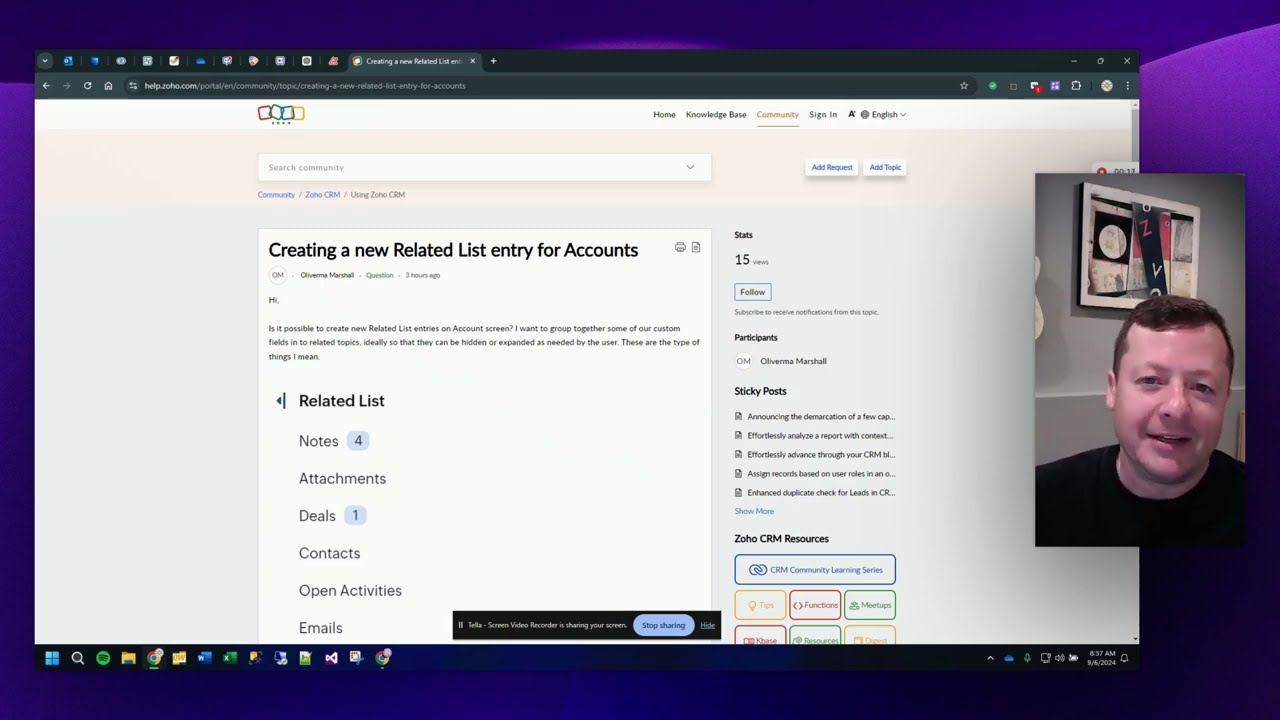Open the Tips resource button
This screenshot has height=720, width=1280.
coord(760,605)
